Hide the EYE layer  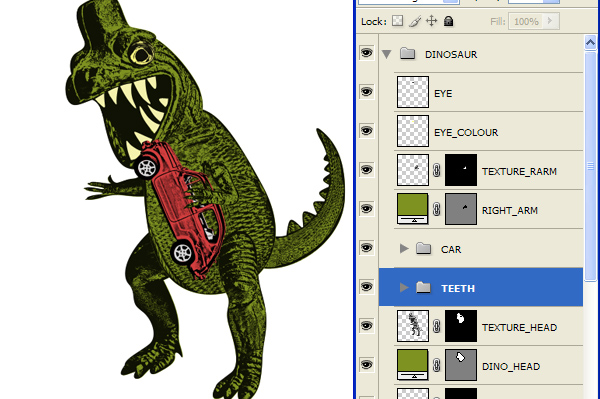point(367,92)
